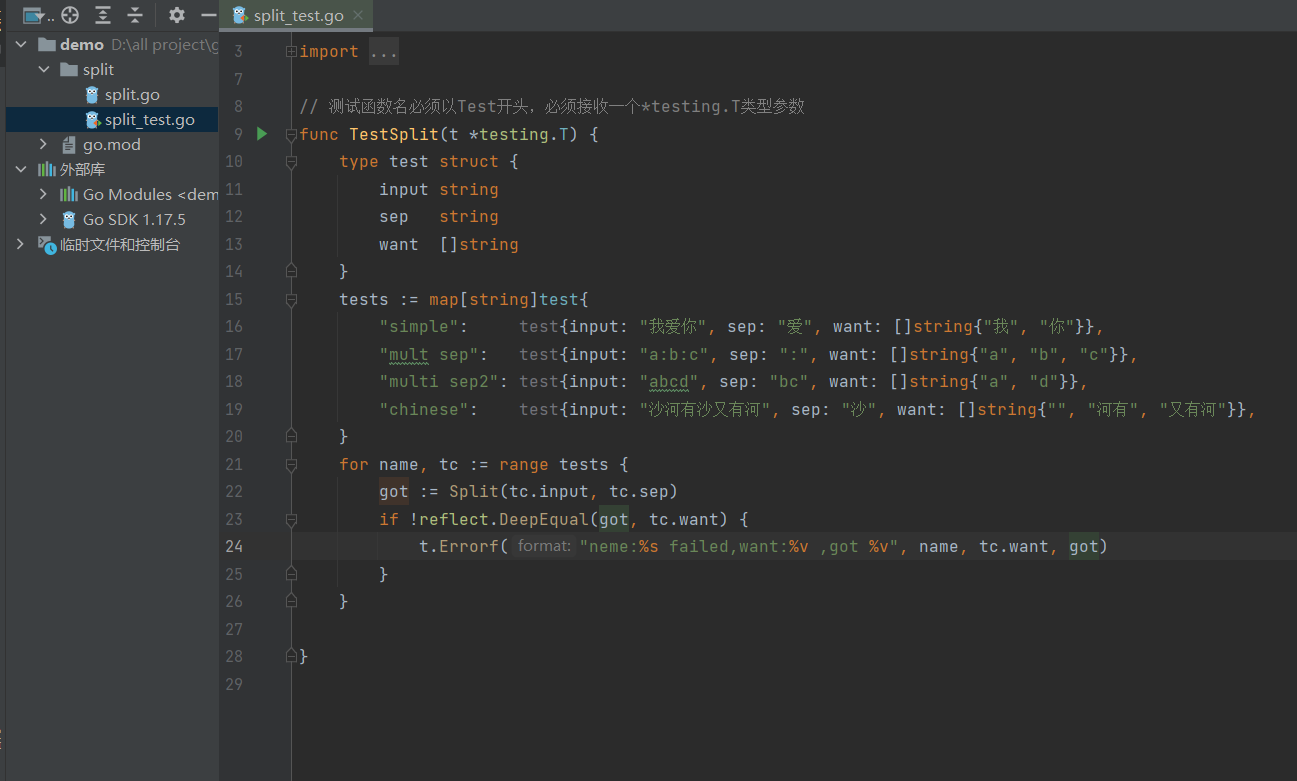The image size is (1297, 781).
Task: Click the Split function call on line 22
Action: (474, 491)
